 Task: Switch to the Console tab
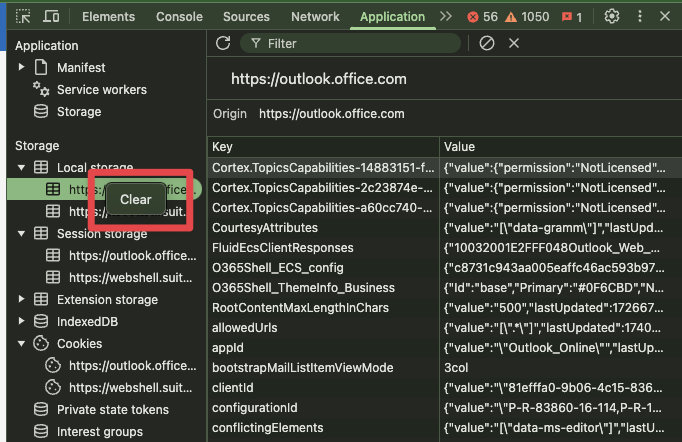point(179,17)
